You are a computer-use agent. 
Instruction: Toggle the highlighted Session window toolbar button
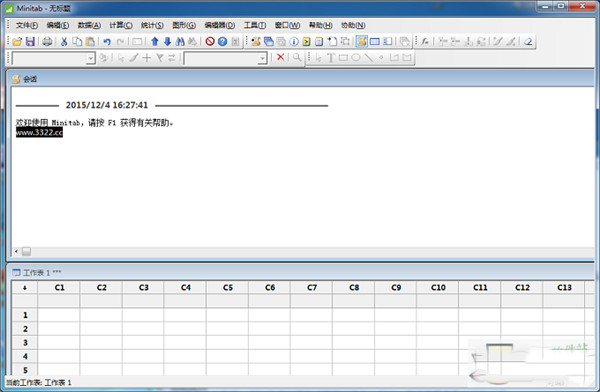click(361, 41)
